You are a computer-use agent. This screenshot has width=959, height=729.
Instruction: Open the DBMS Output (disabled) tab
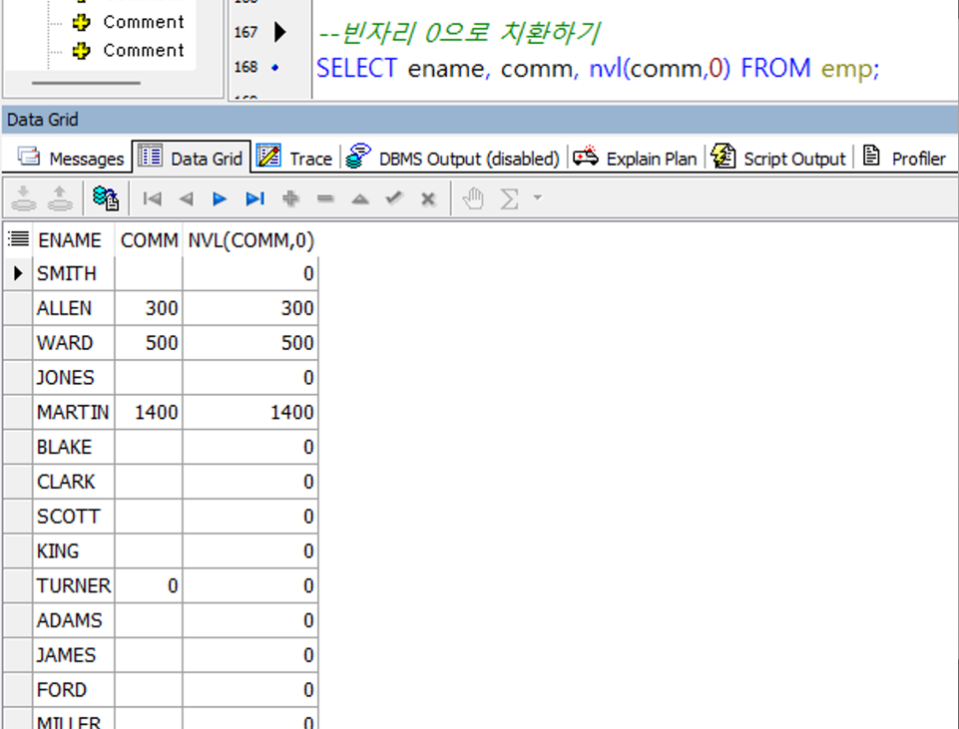click(453, 158)
